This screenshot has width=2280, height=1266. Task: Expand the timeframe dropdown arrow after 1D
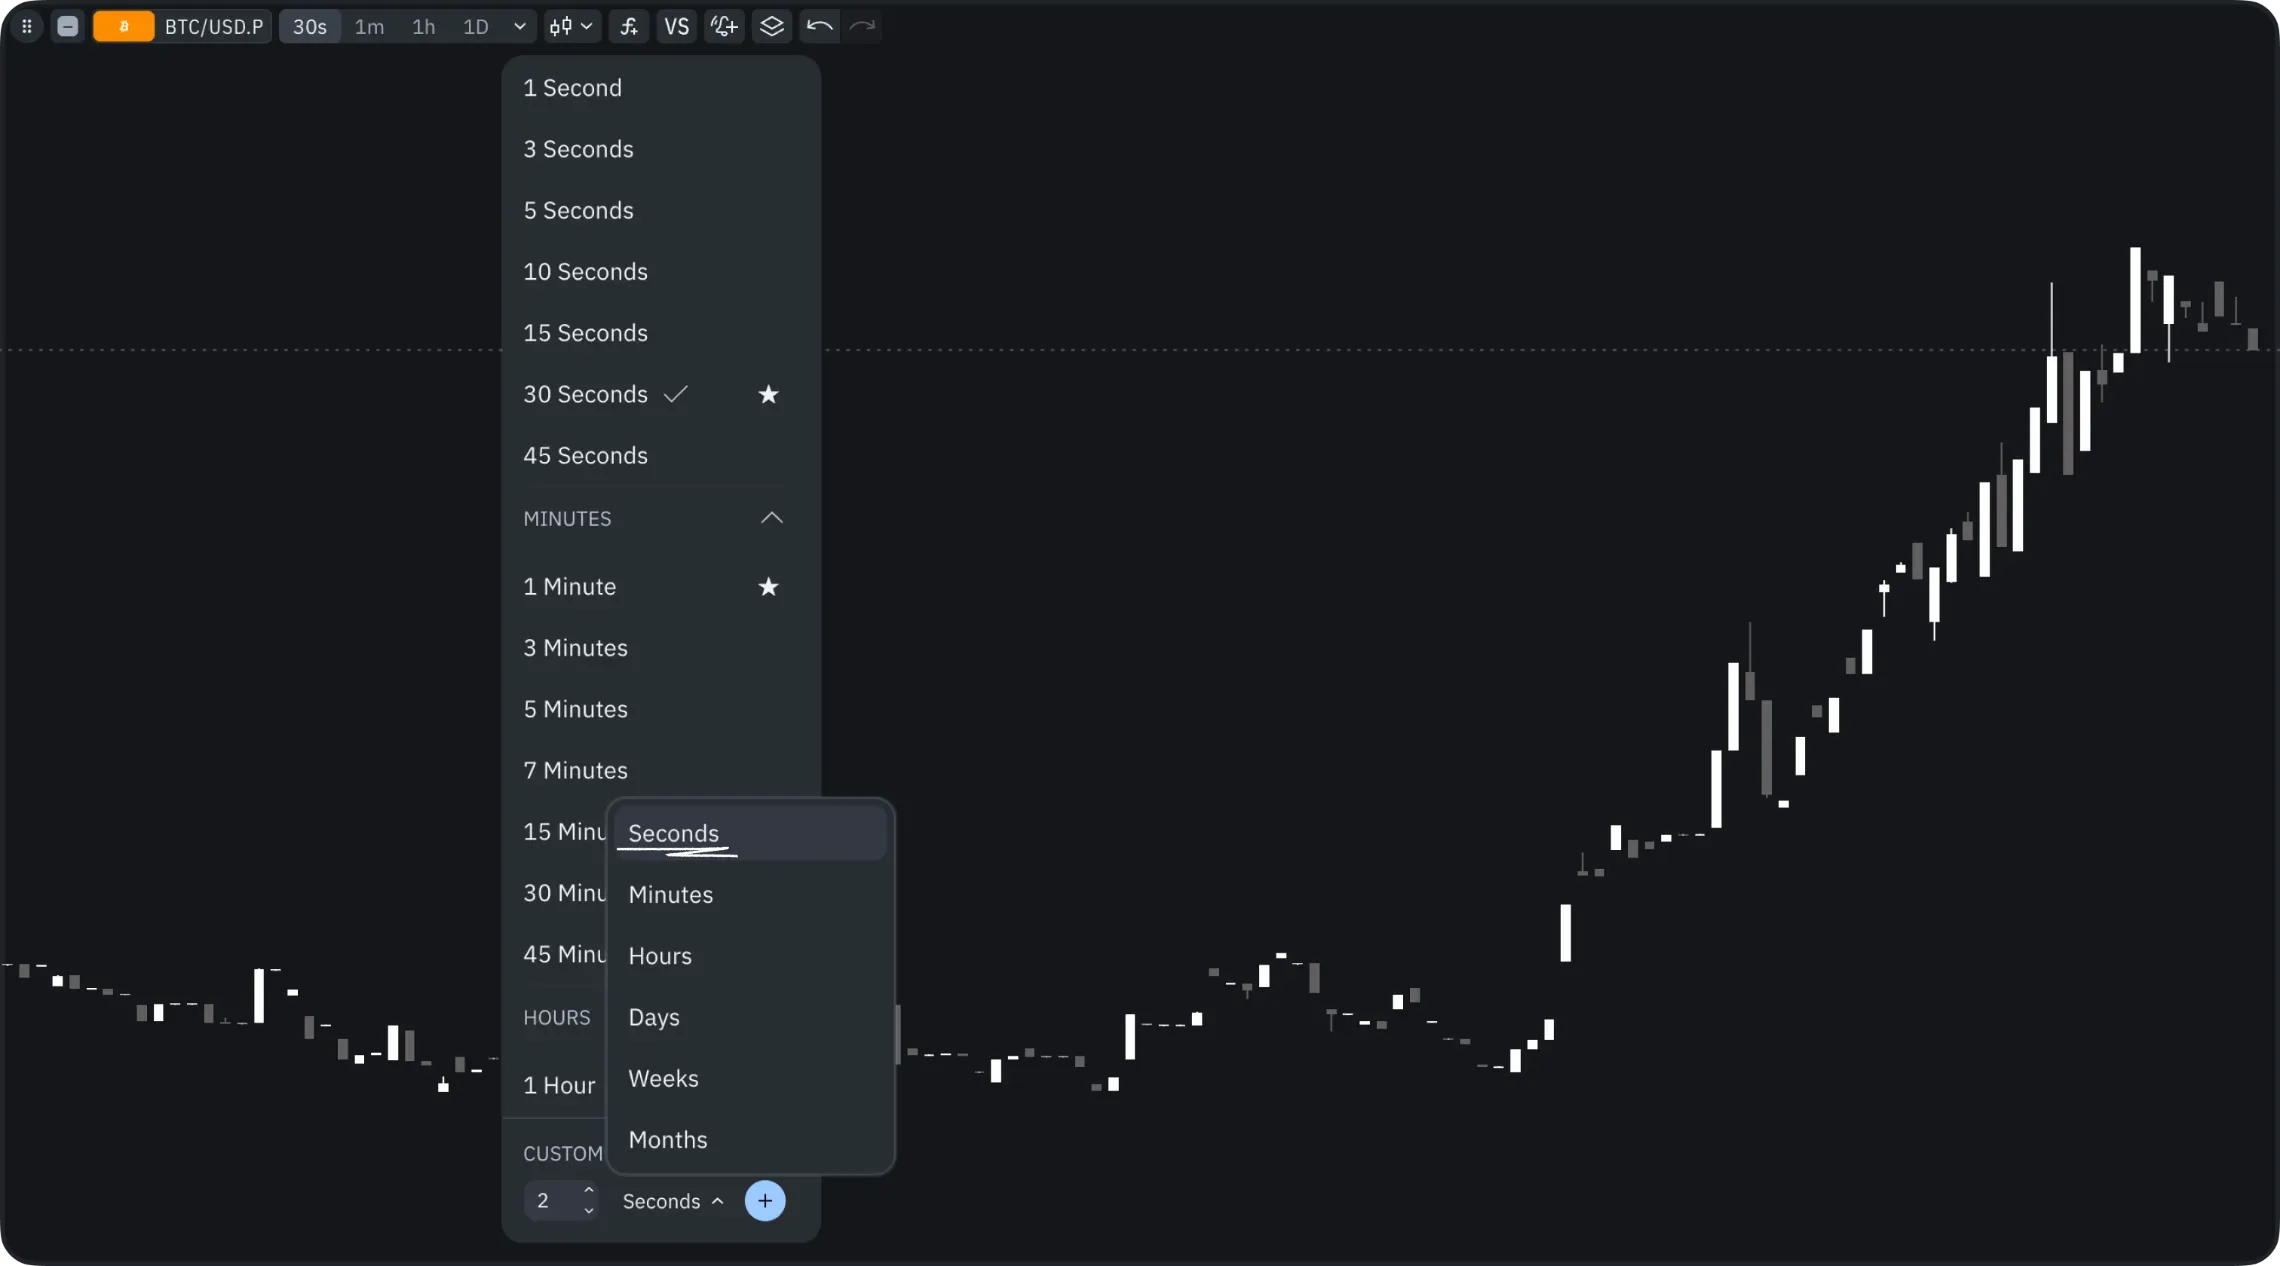pos(519,27)
